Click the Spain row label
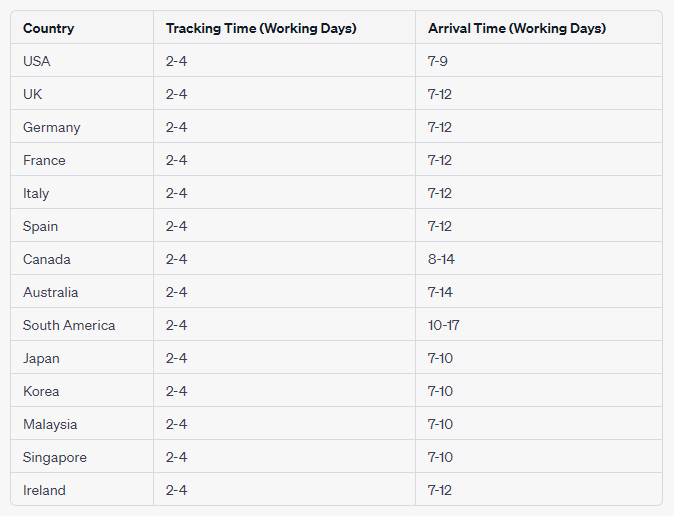The width and height of the screenshot is (674, 516). (40, 227)
